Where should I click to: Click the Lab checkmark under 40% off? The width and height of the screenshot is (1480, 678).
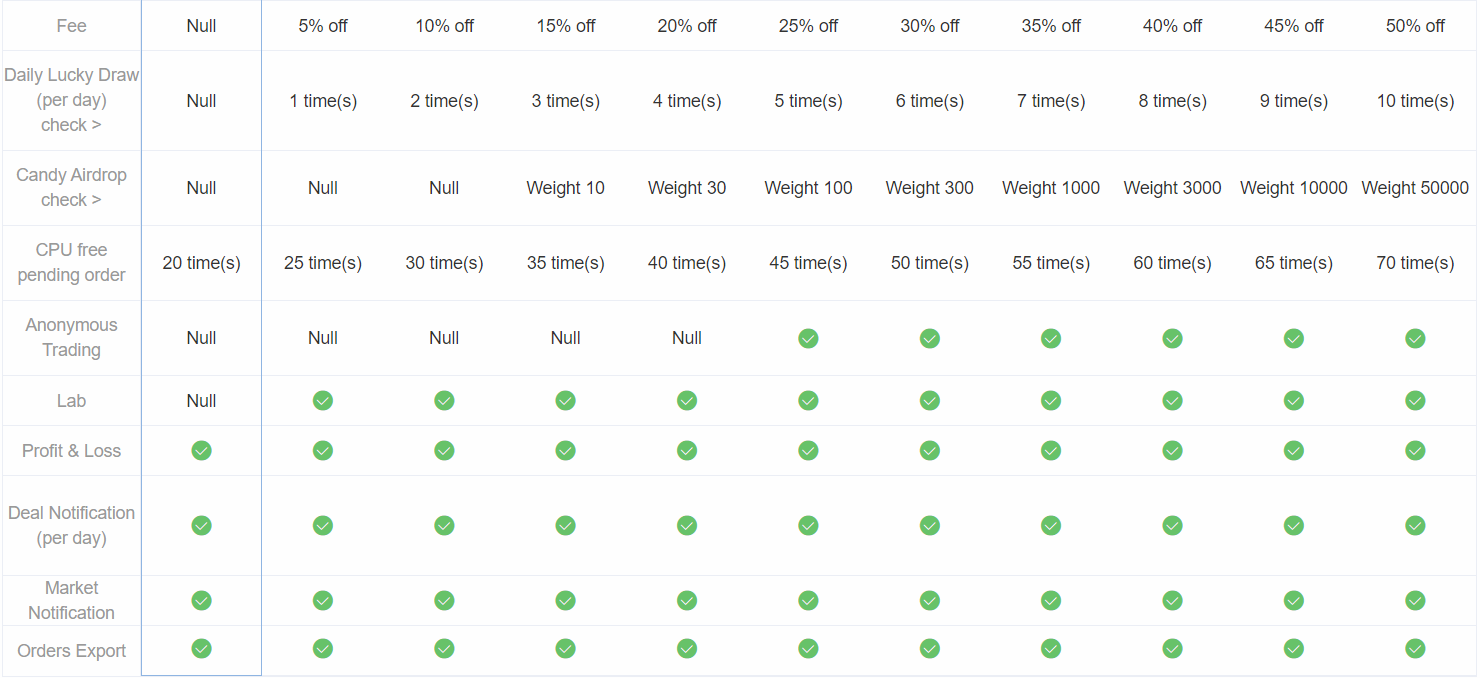coord(1172,400)
